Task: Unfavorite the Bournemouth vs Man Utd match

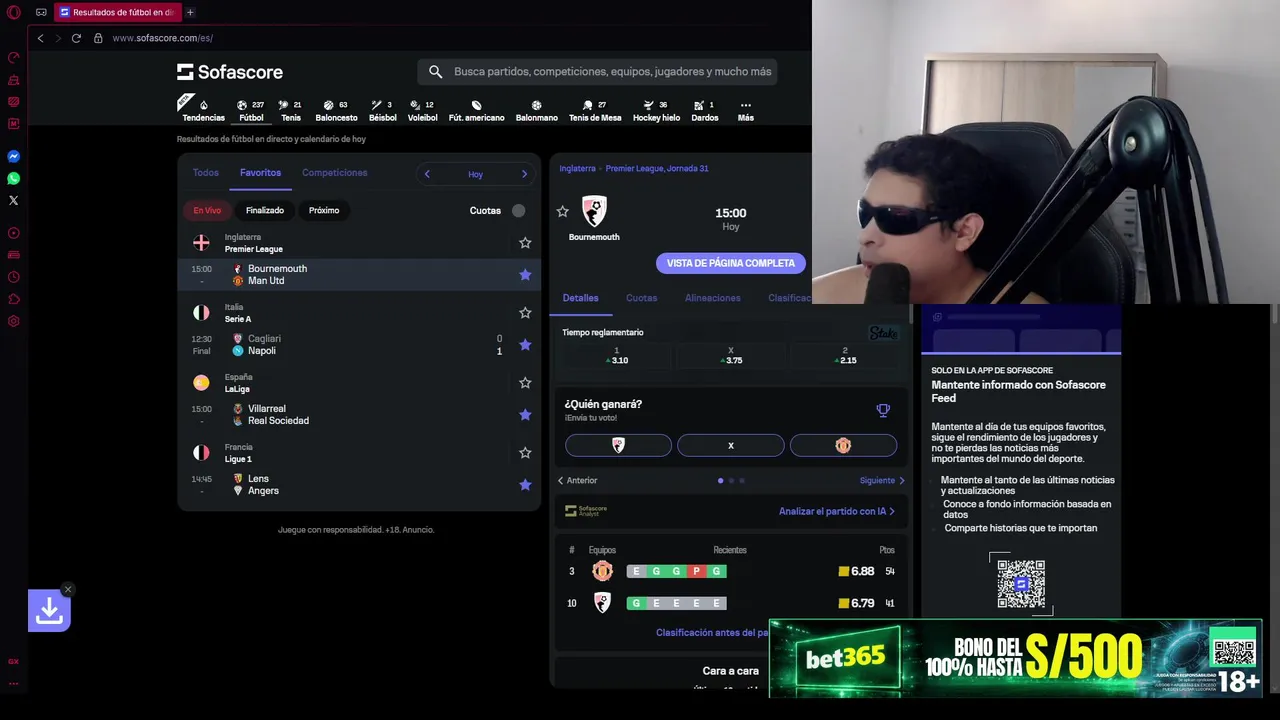Action: point(525,275)
